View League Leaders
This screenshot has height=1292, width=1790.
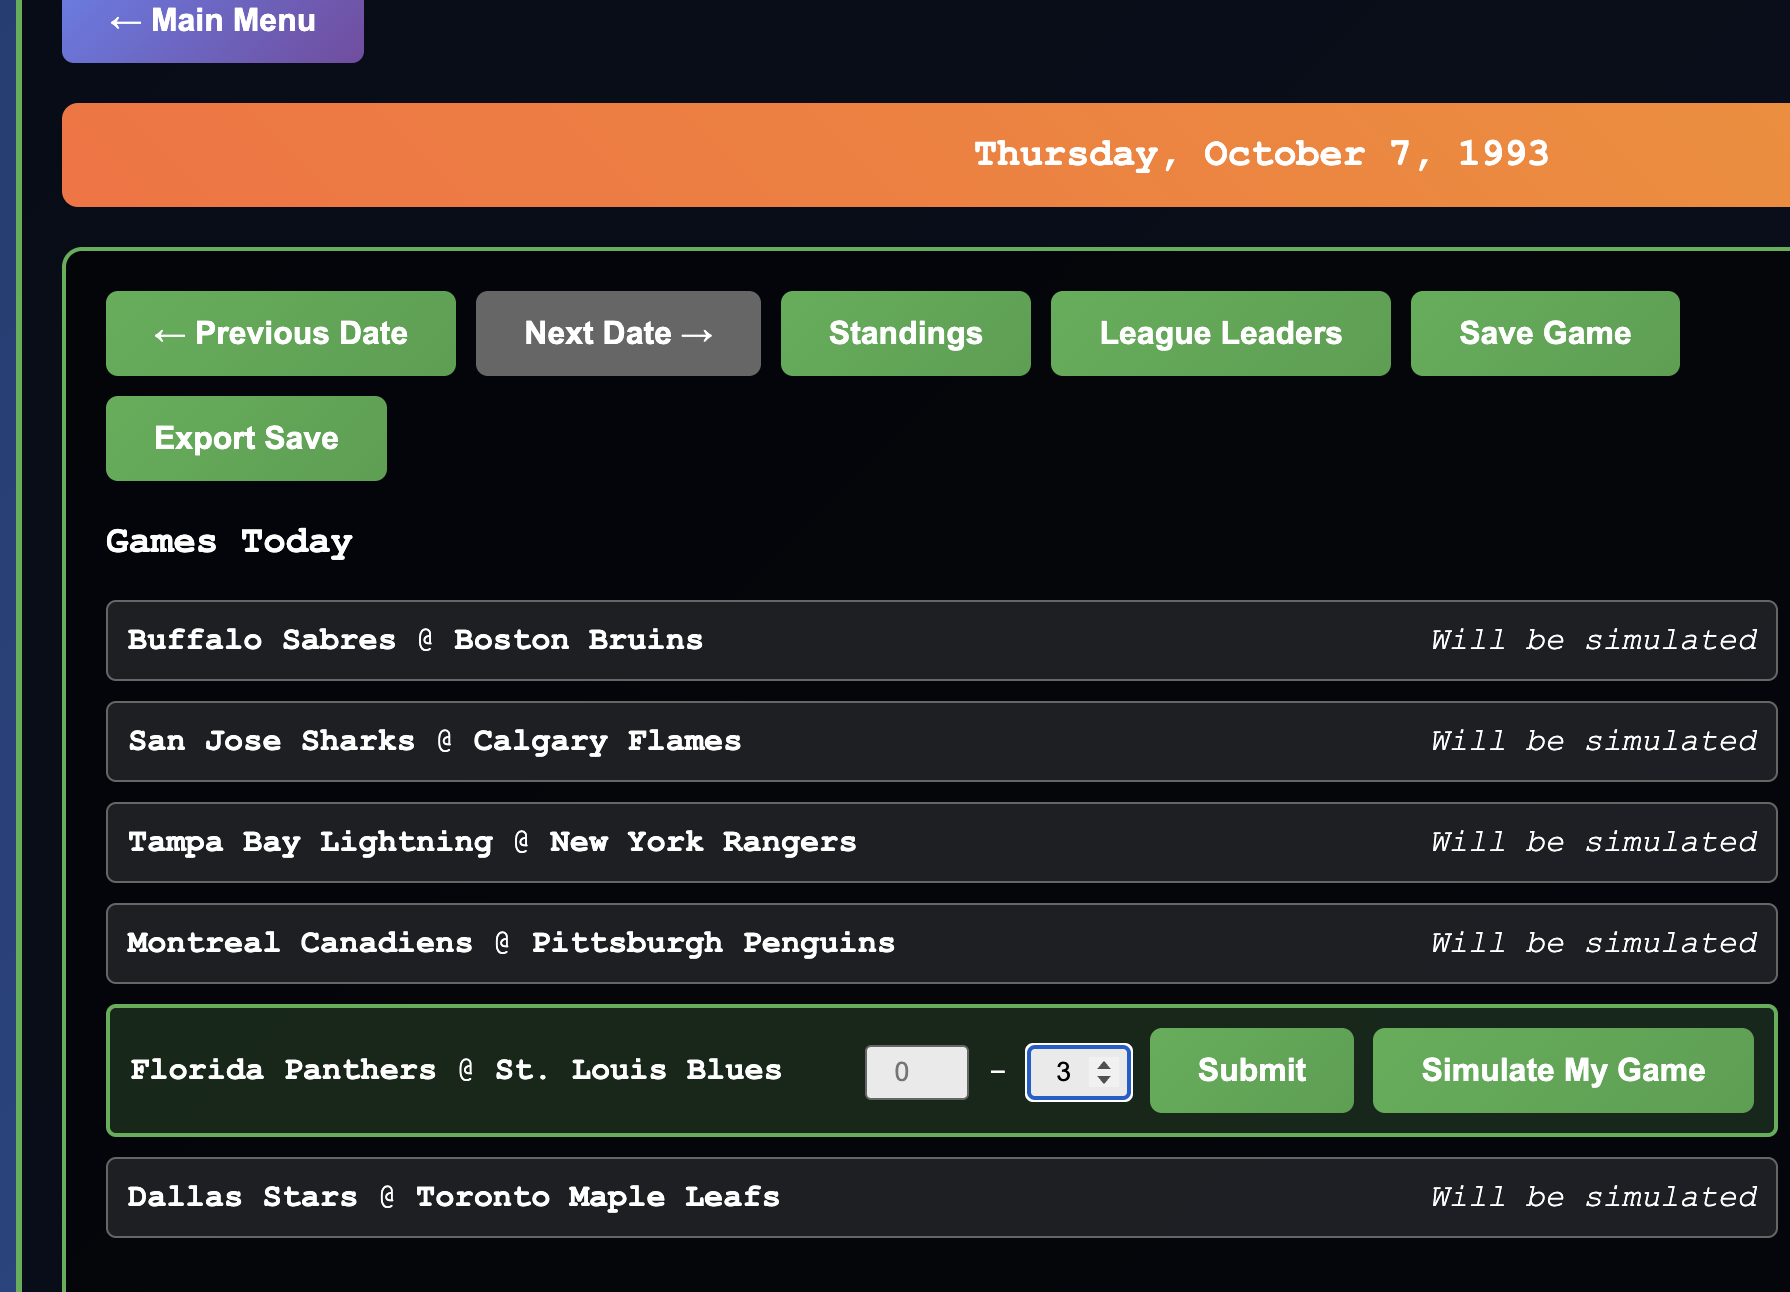point(1219,333)
